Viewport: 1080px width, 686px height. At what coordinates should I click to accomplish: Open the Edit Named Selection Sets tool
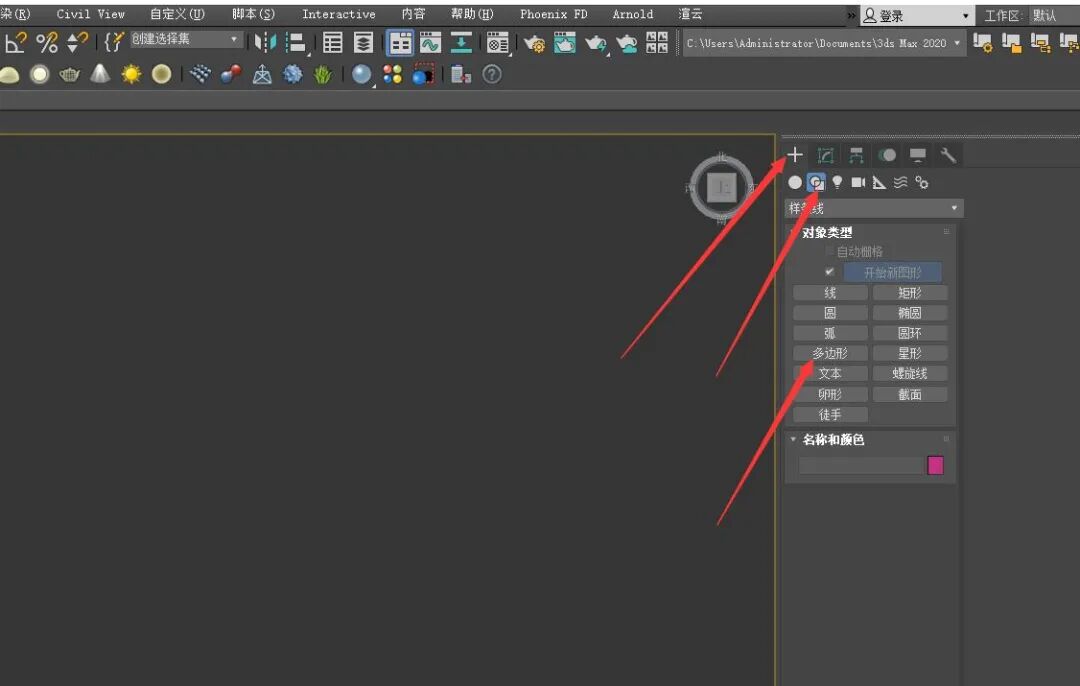tap(114, 43)
